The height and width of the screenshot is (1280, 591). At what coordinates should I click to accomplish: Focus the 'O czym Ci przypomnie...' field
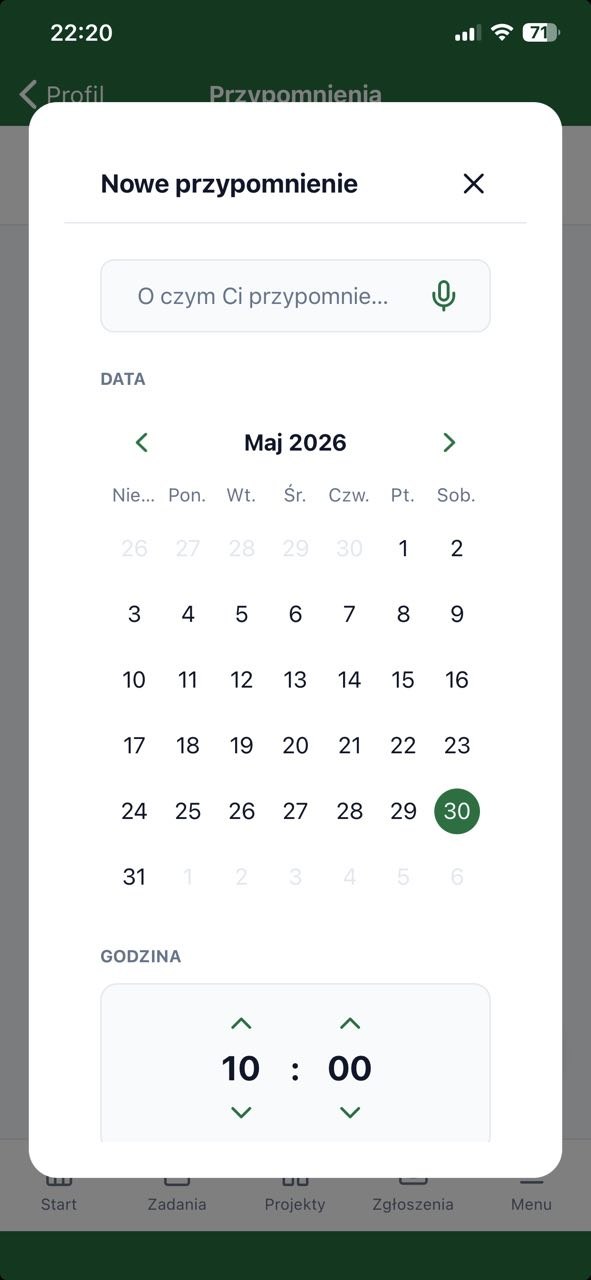pyautogui.click(x=295, y=296)
